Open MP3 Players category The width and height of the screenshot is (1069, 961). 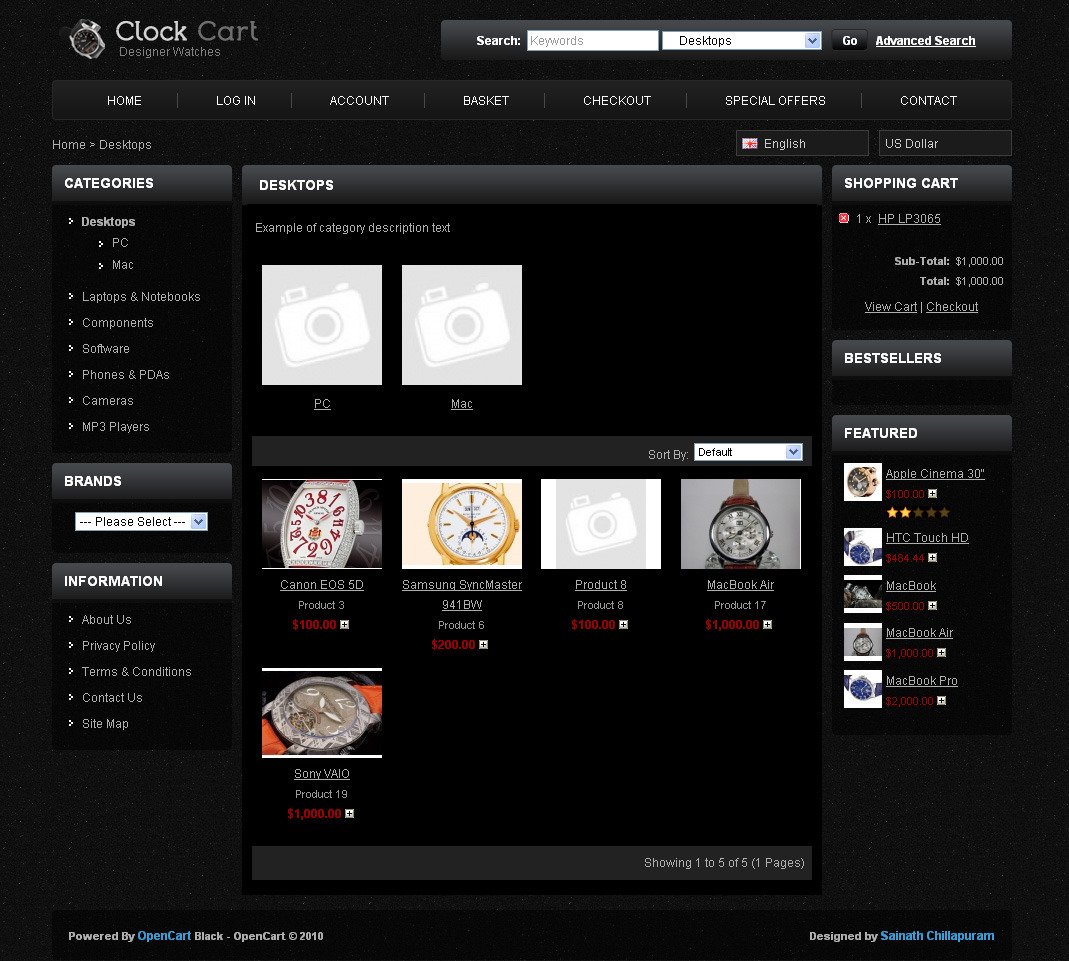click(115, 427)
